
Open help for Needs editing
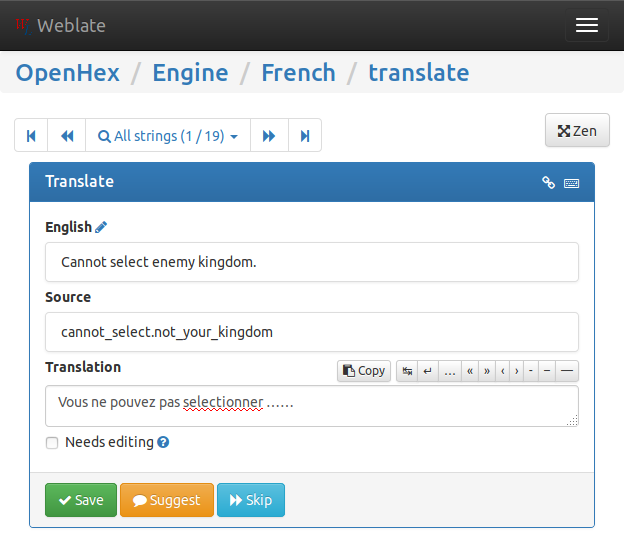click(x=163, y=442)
